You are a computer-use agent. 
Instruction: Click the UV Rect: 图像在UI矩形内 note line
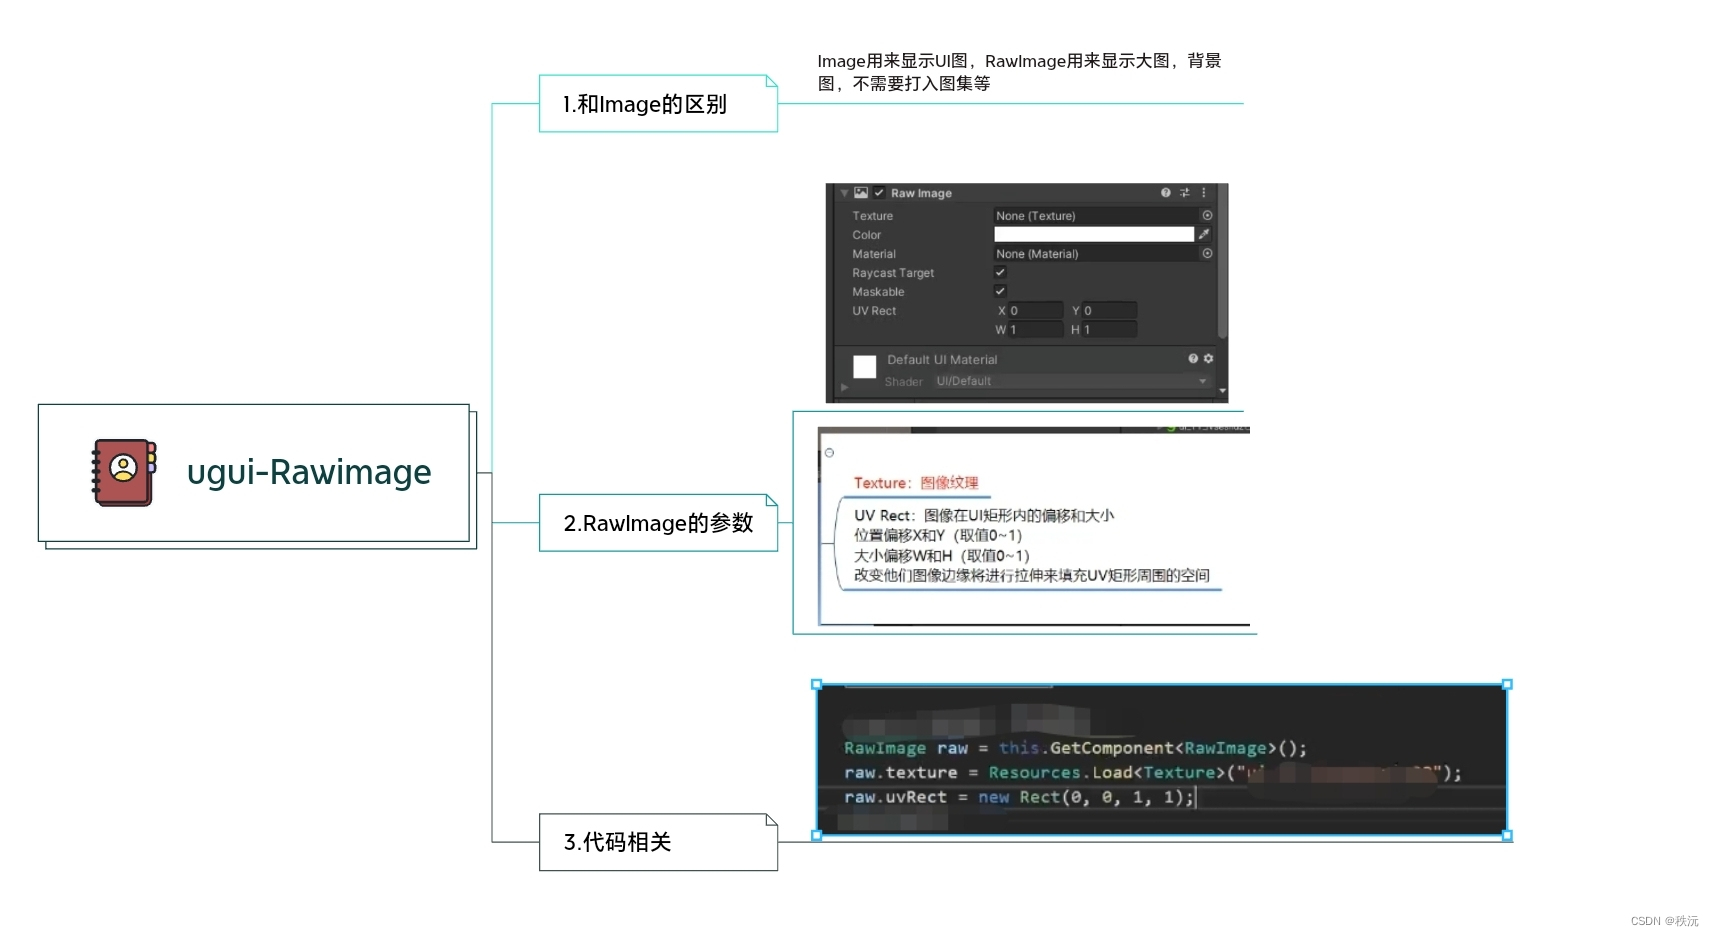[x=983, y=515]
